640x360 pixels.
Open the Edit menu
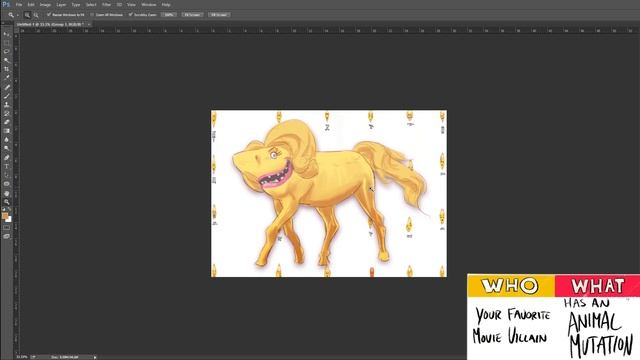pyautogui.click(x=31, y=4)
